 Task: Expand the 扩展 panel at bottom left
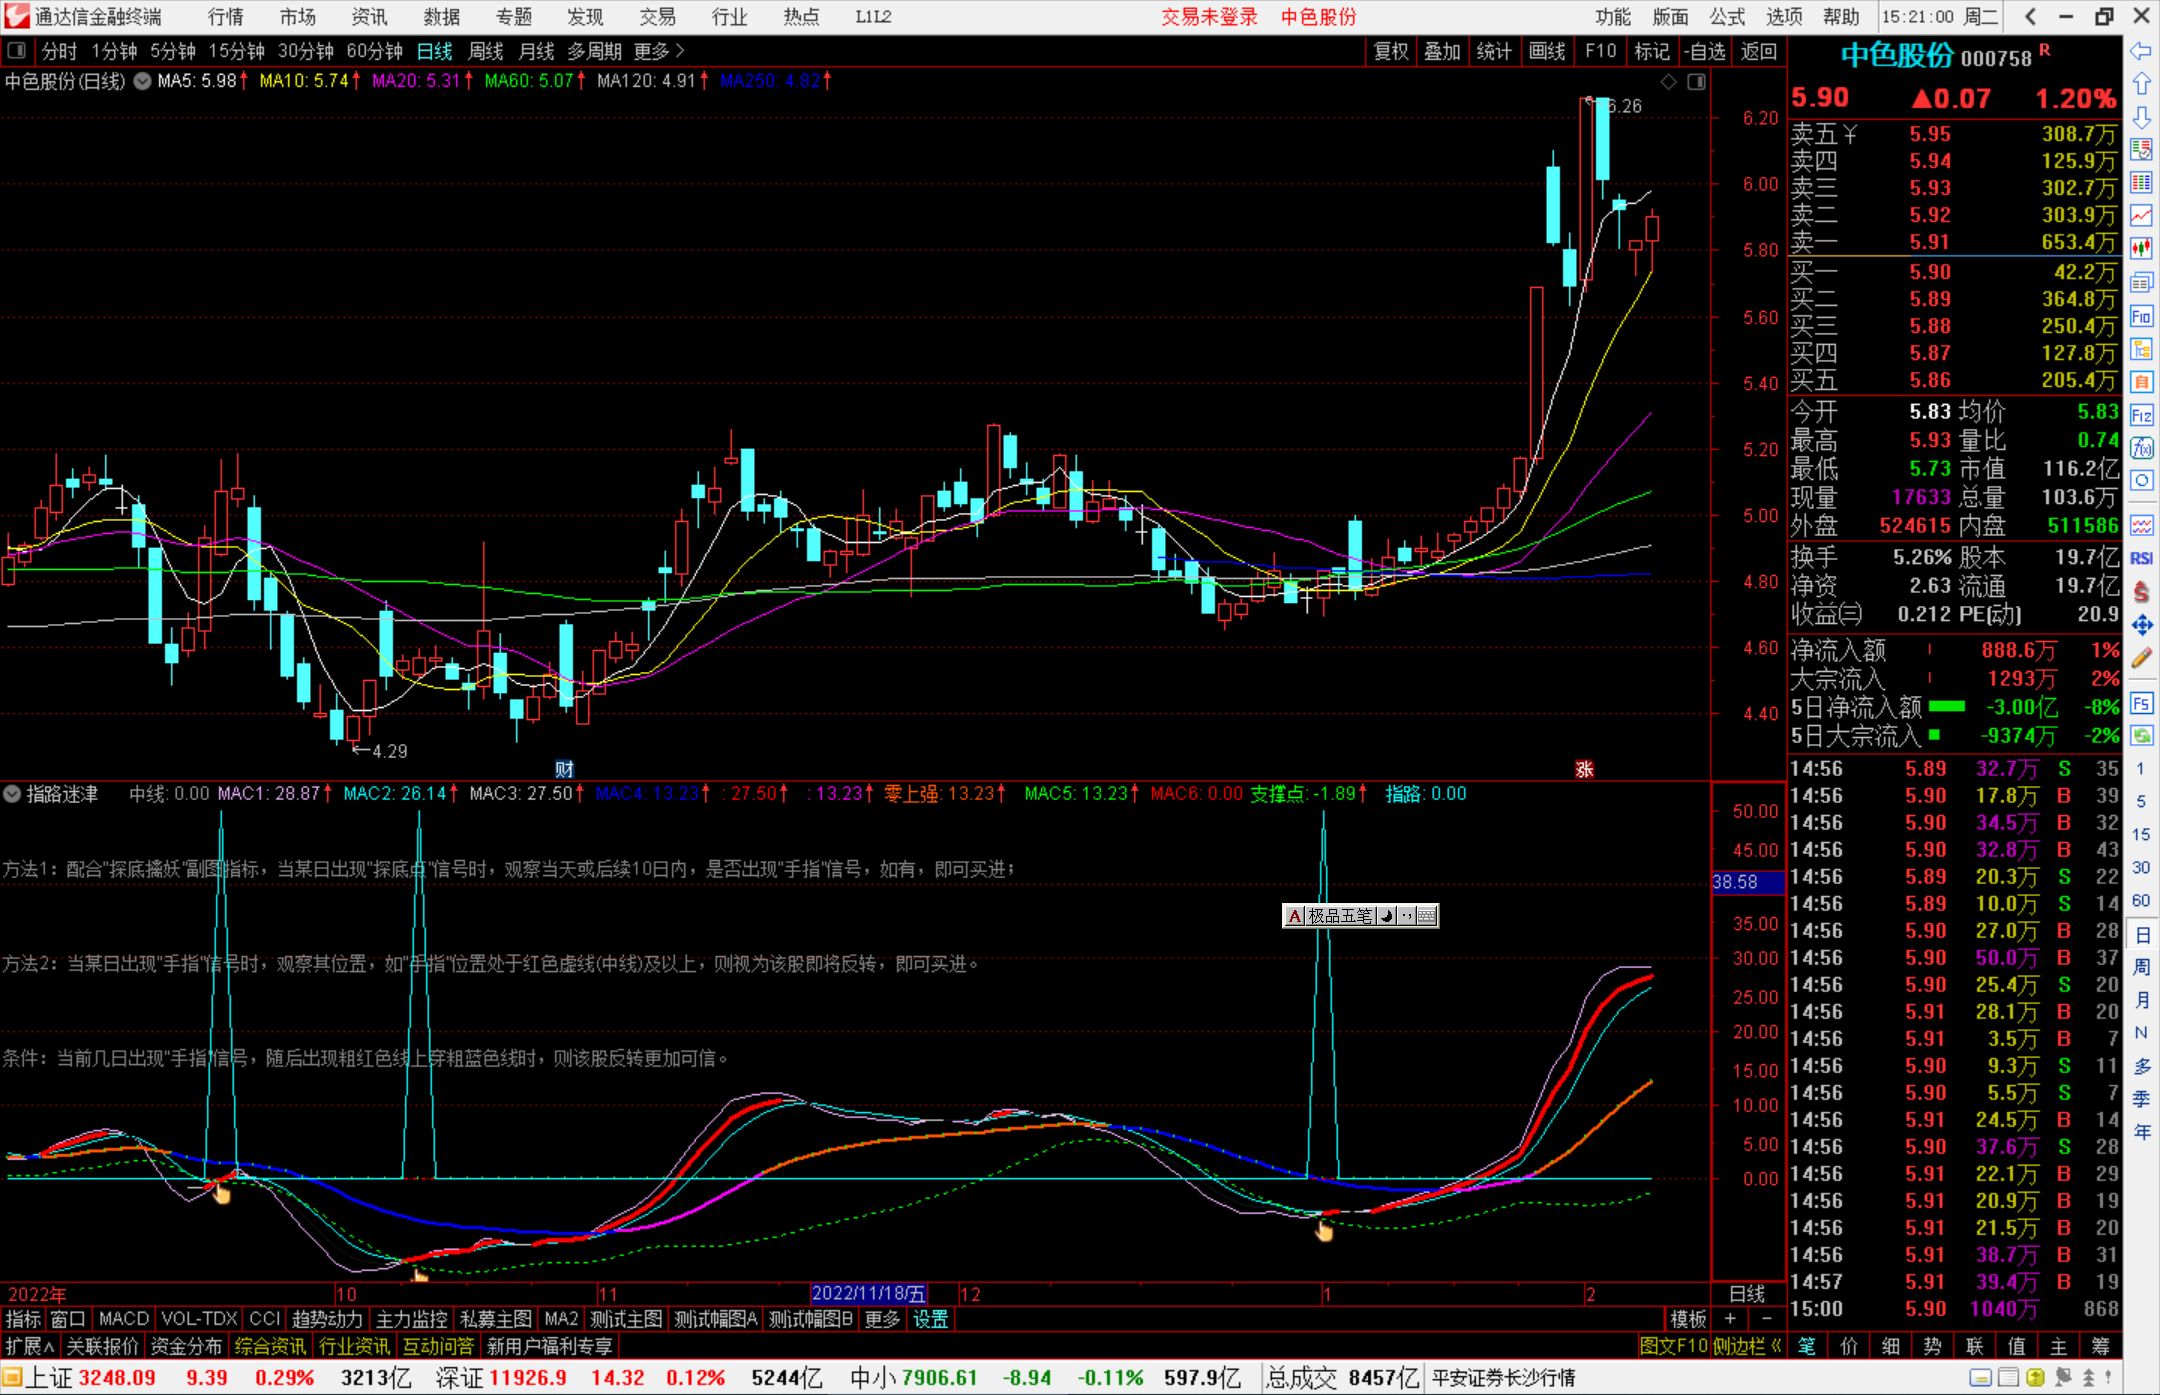pyautogui.click(x=29, y=1346)
